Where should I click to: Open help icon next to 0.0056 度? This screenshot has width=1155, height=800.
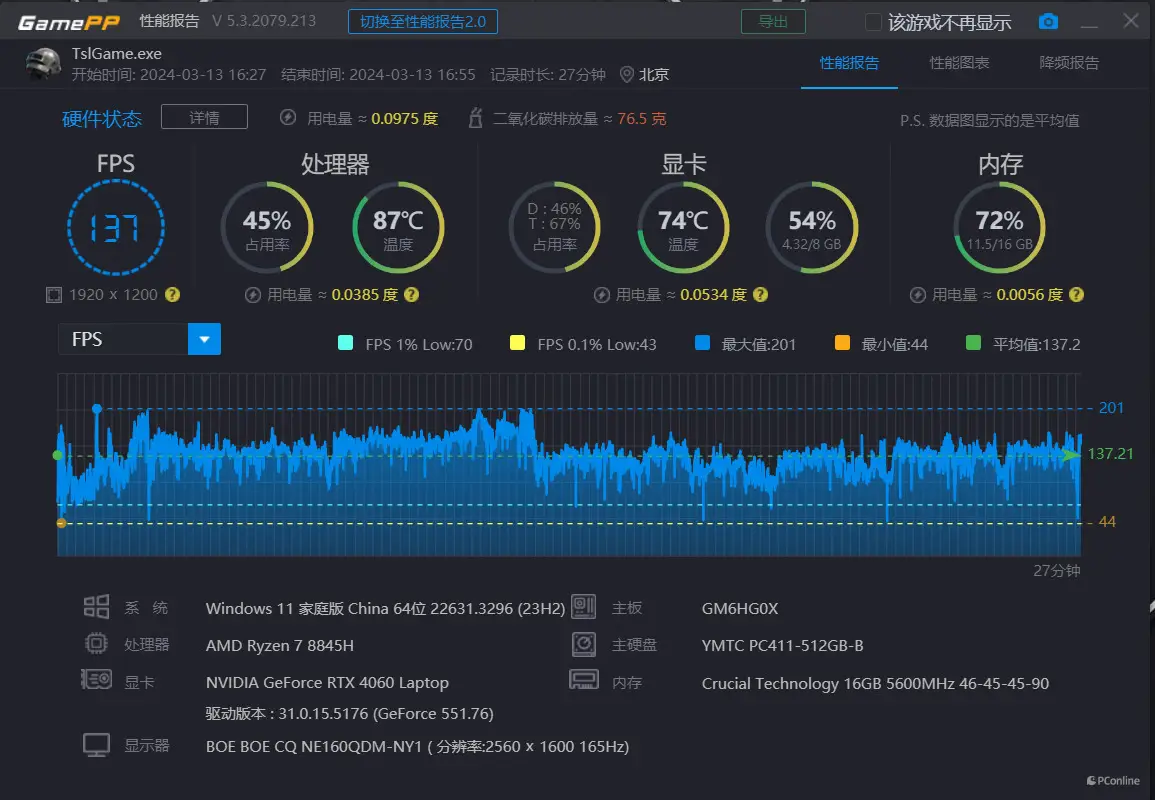pos(1076,295)
